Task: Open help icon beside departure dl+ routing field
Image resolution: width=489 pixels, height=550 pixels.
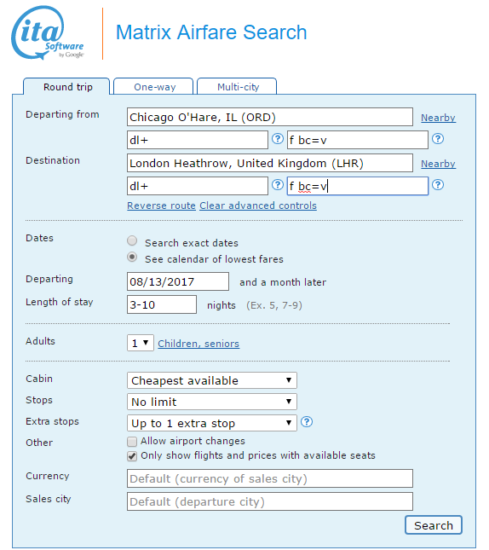Action: point(277,139)
